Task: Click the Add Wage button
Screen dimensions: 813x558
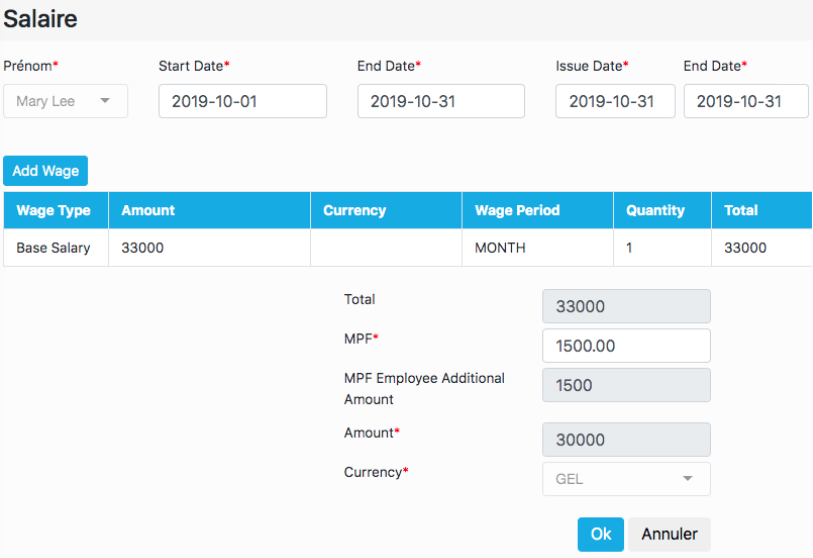Action: click(x=46, y=171)
